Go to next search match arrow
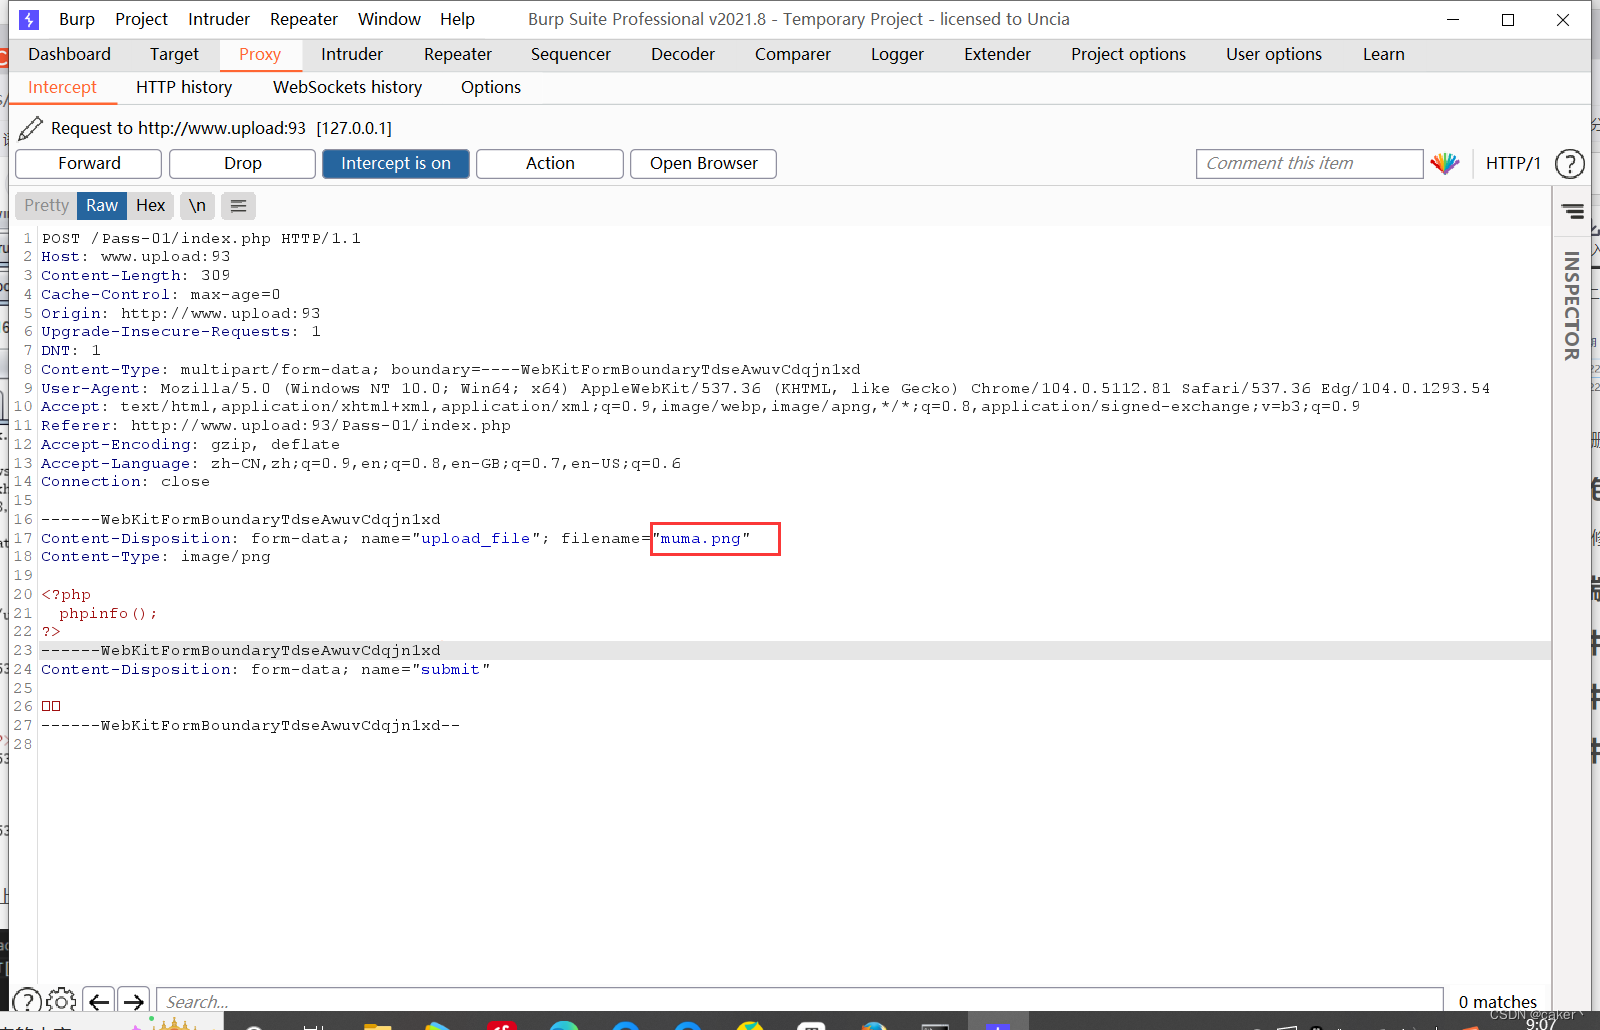Image resolution: width=1600 pixels, height=1030 pixels. (x=133, y=1001)
